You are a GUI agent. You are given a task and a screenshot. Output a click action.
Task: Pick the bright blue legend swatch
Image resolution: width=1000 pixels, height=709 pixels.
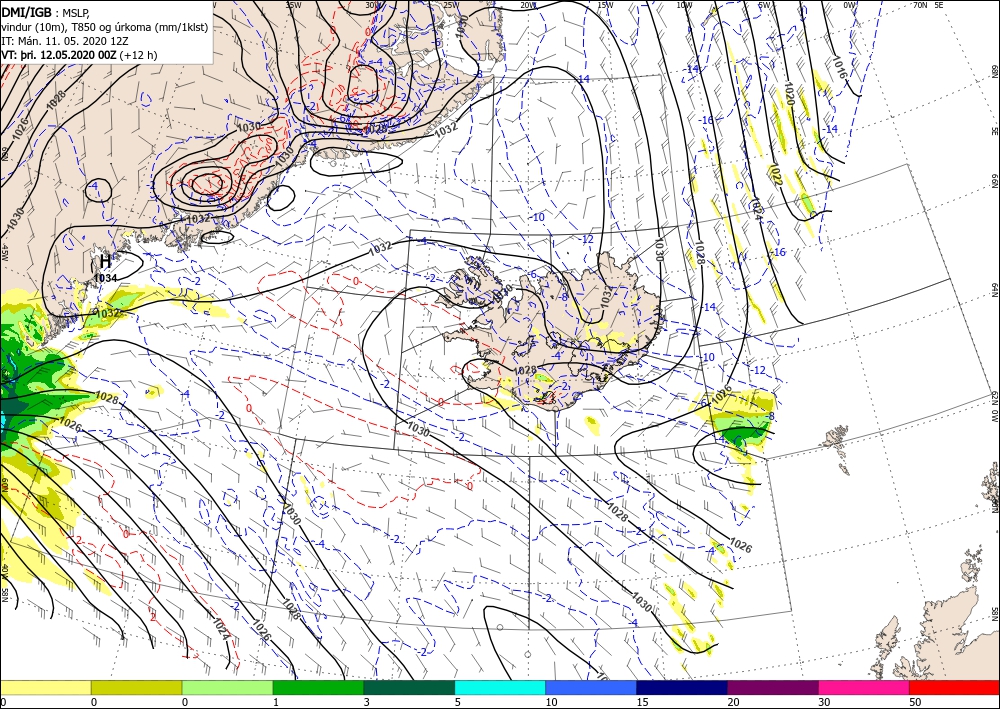point(591,687)
